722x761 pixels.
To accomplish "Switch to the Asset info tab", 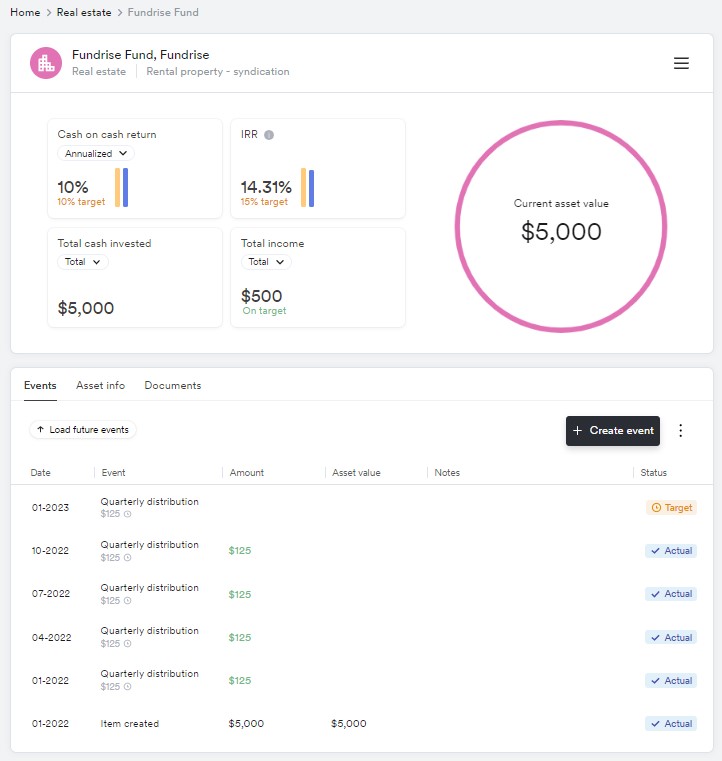I will point(100,385).
